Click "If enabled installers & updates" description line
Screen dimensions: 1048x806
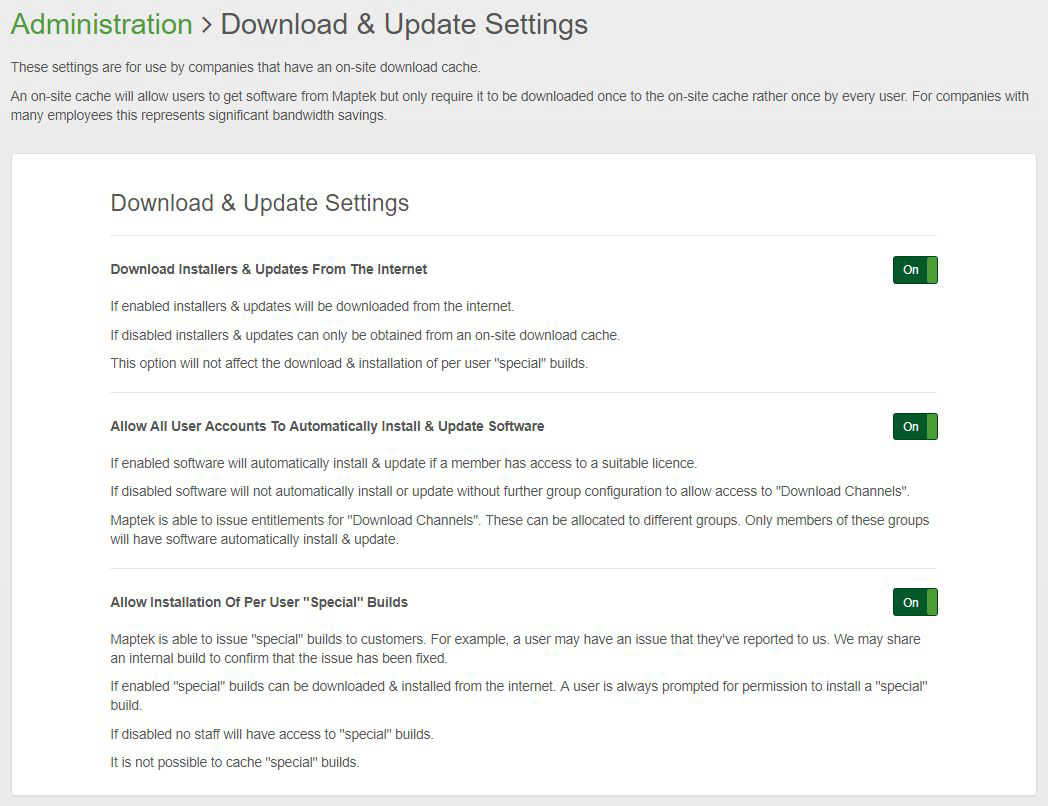tap(312, 306)
